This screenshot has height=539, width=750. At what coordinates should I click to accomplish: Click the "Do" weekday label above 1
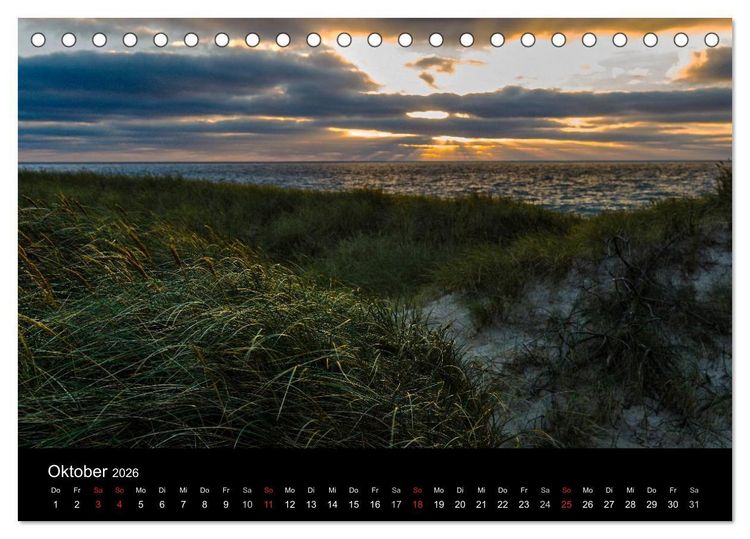tap(55, 490)
